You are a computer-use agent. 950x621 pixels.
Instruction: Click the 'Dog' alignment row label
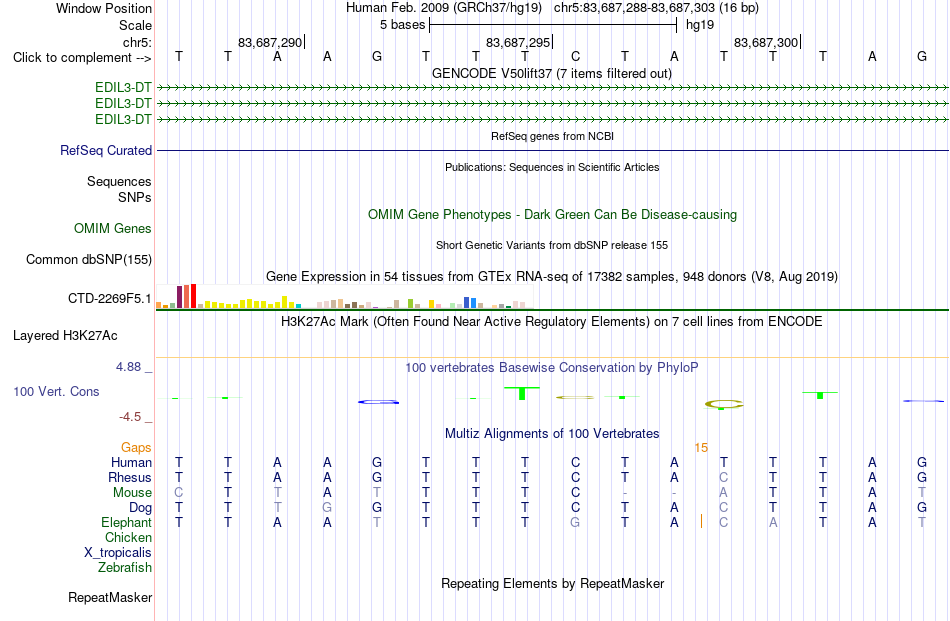tap(140, 507)
